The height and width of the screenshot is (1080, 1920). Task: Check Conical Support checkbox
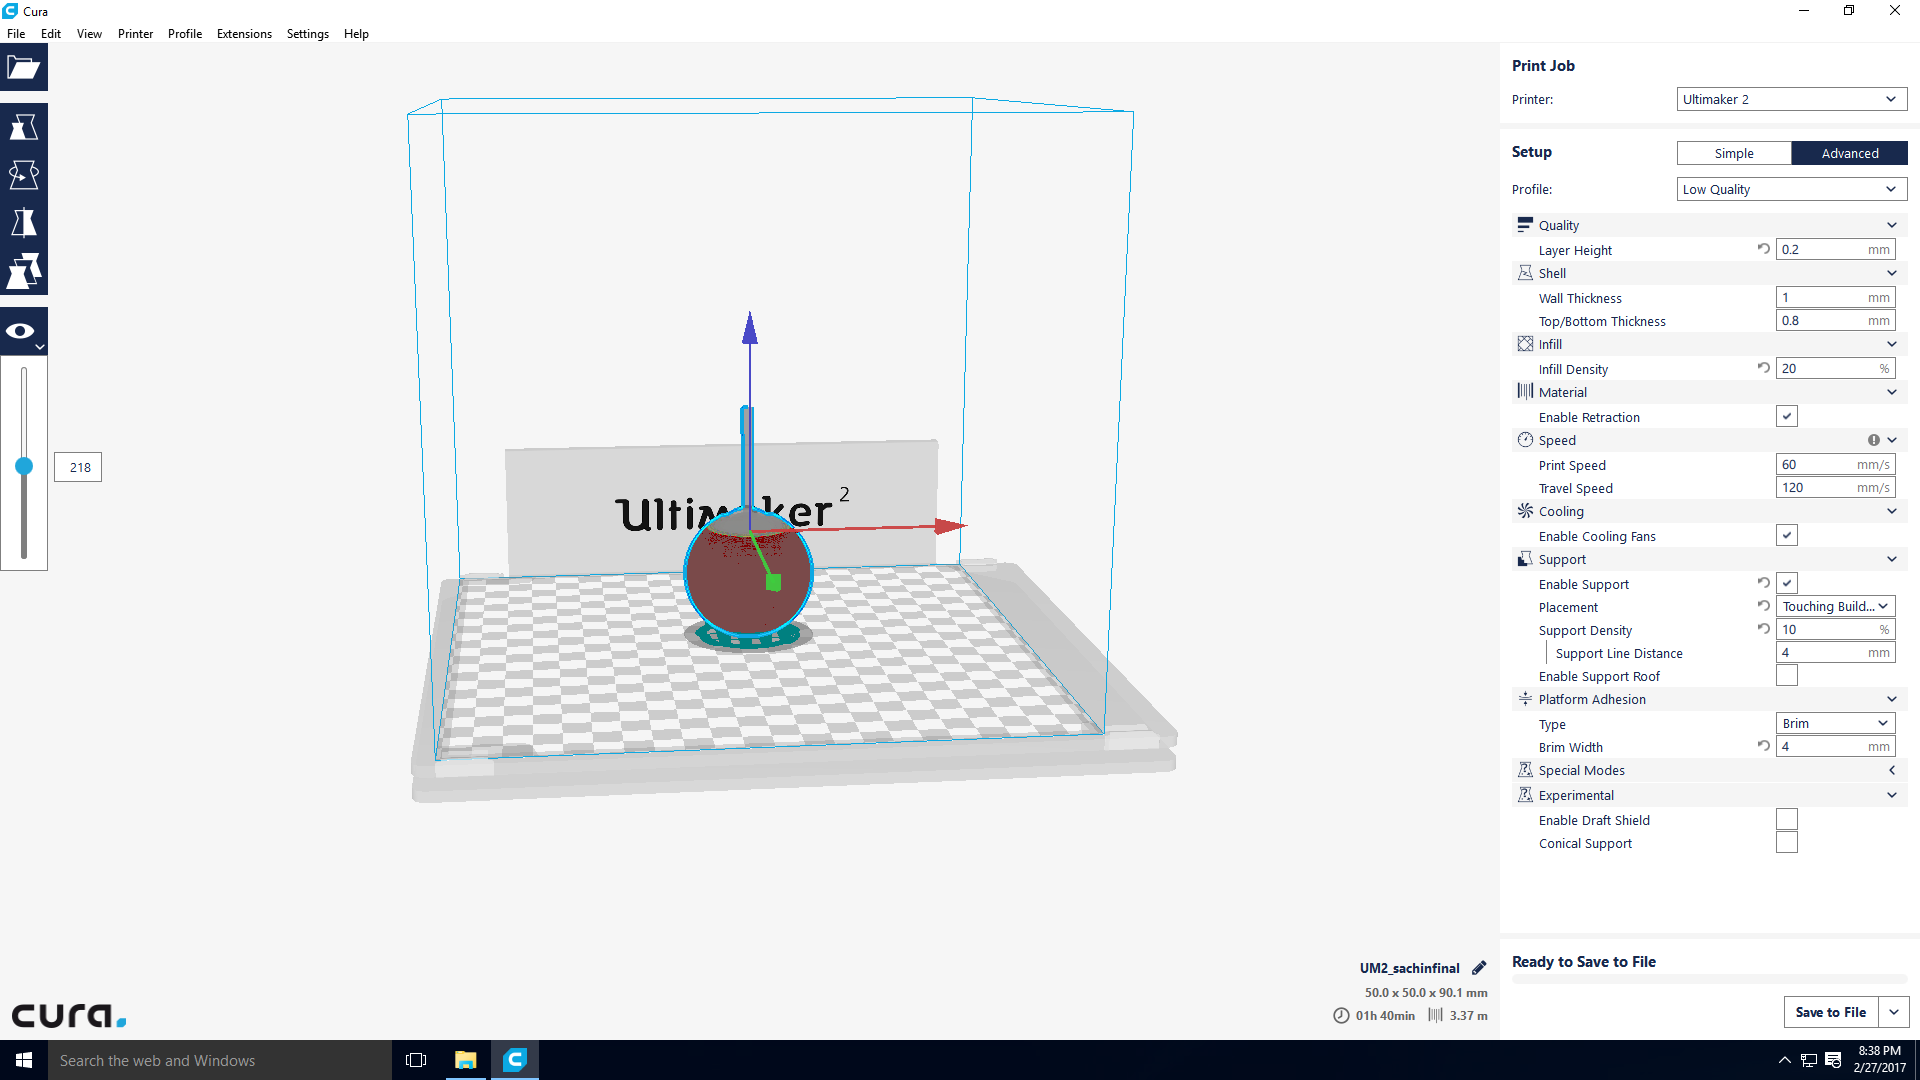[x=1787, y=843]
